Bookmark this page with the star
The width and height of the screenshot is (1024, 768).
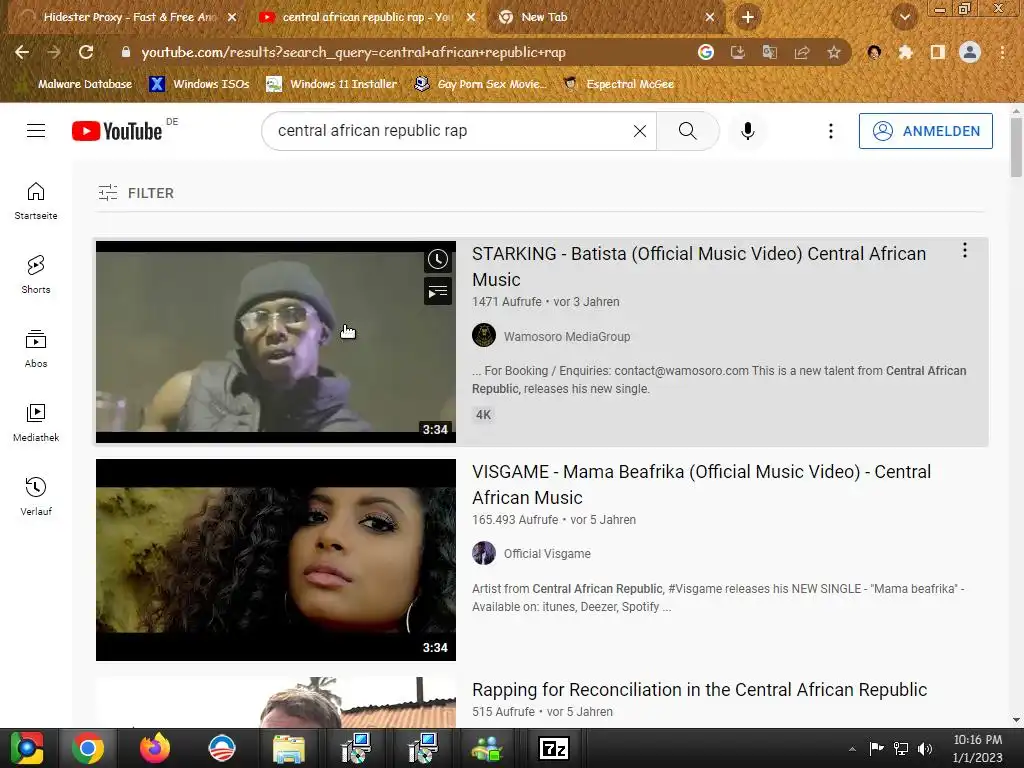point(833,52)
